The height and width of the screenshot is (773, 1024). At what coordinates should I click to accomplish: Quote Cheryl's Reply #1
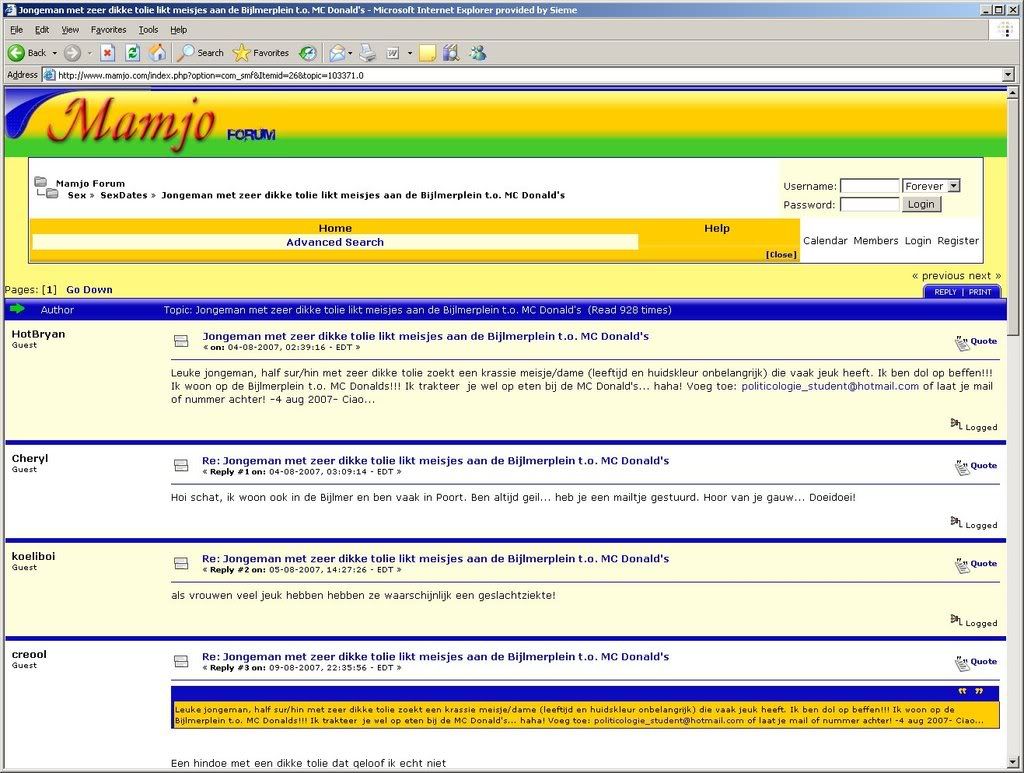click(x=976, y=466)
